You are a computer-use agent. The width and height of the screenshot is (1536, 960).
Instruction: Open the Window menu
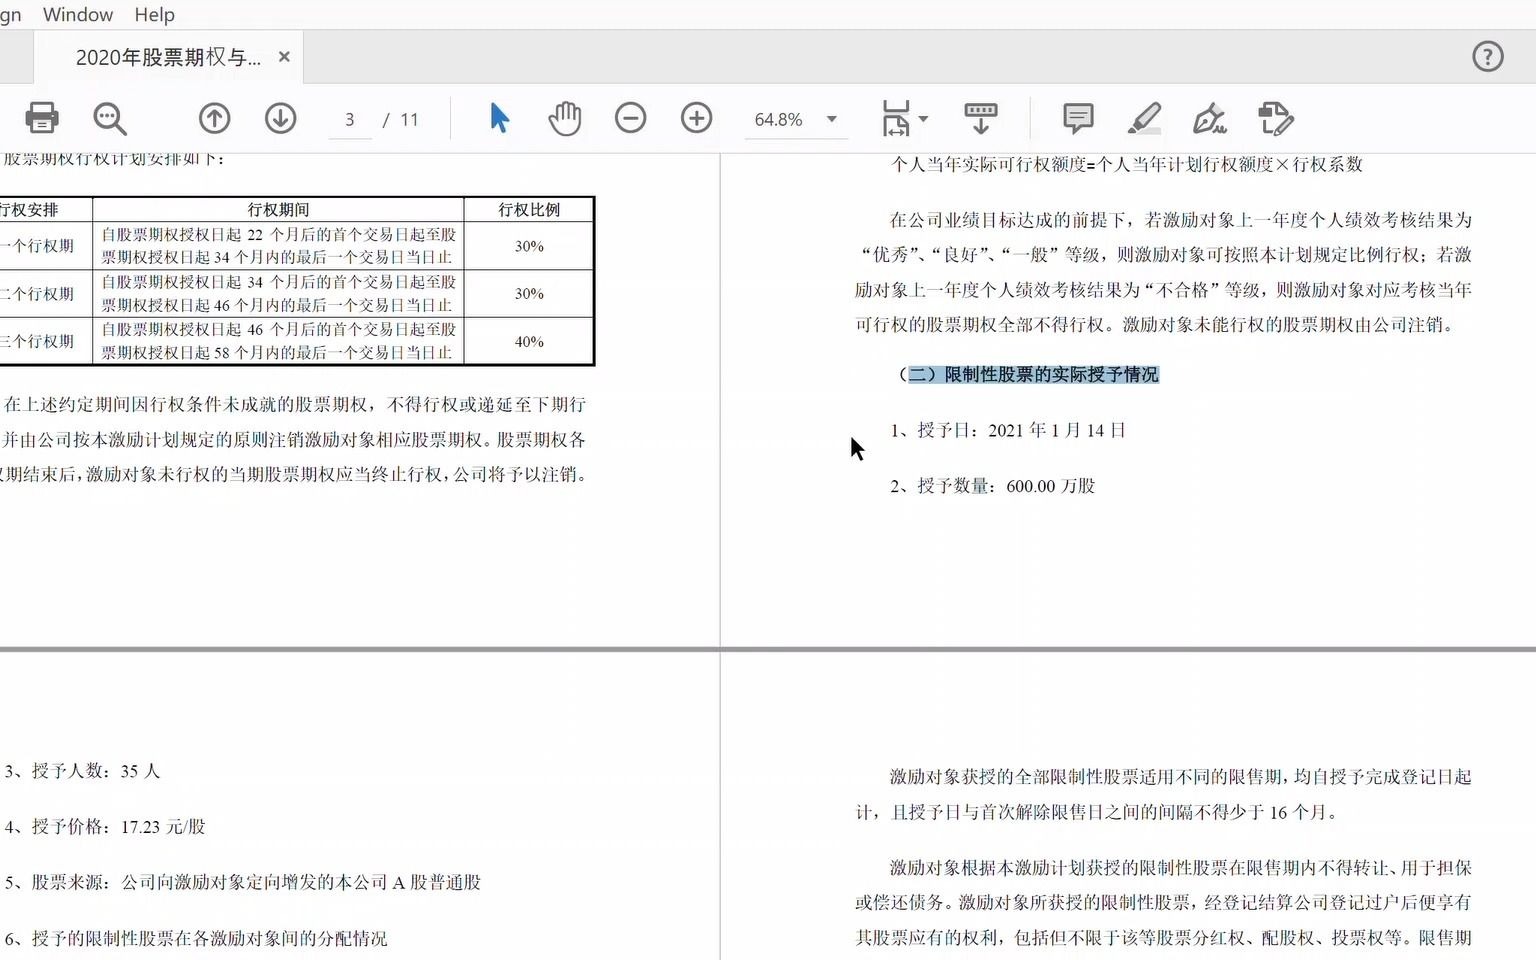[78, 14]
